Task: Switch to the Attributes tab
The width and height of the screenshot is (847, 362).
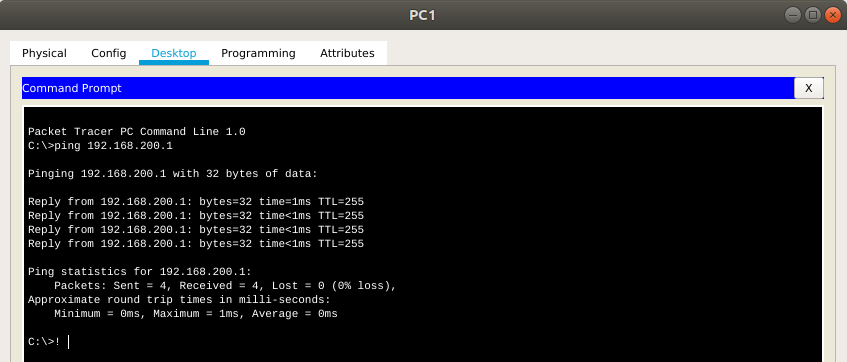Action: pos(347,53)
